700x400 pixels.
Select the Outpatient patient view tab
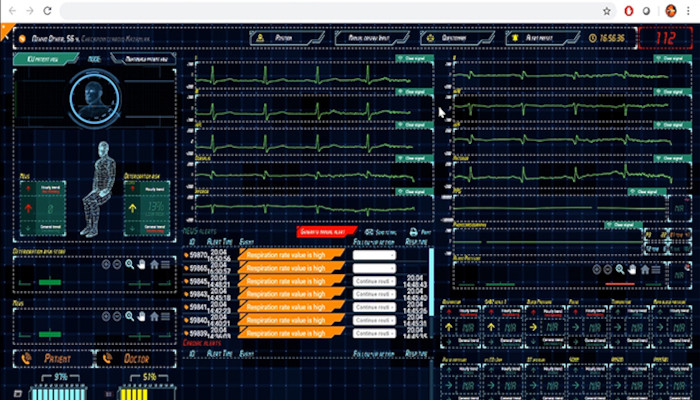(x=146, y=59)
